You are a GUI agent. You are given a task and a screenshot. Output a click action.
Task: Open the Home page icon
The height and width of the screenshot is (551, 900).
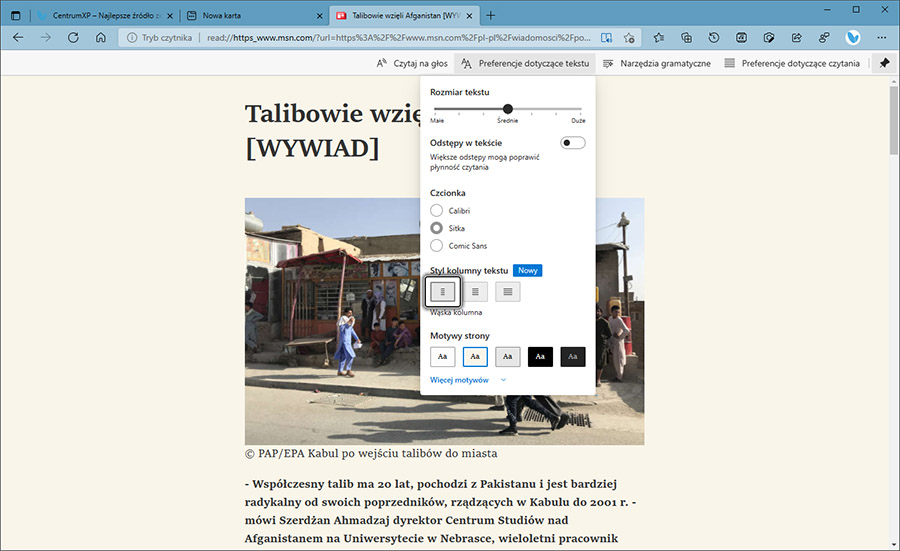pos(100,37)
